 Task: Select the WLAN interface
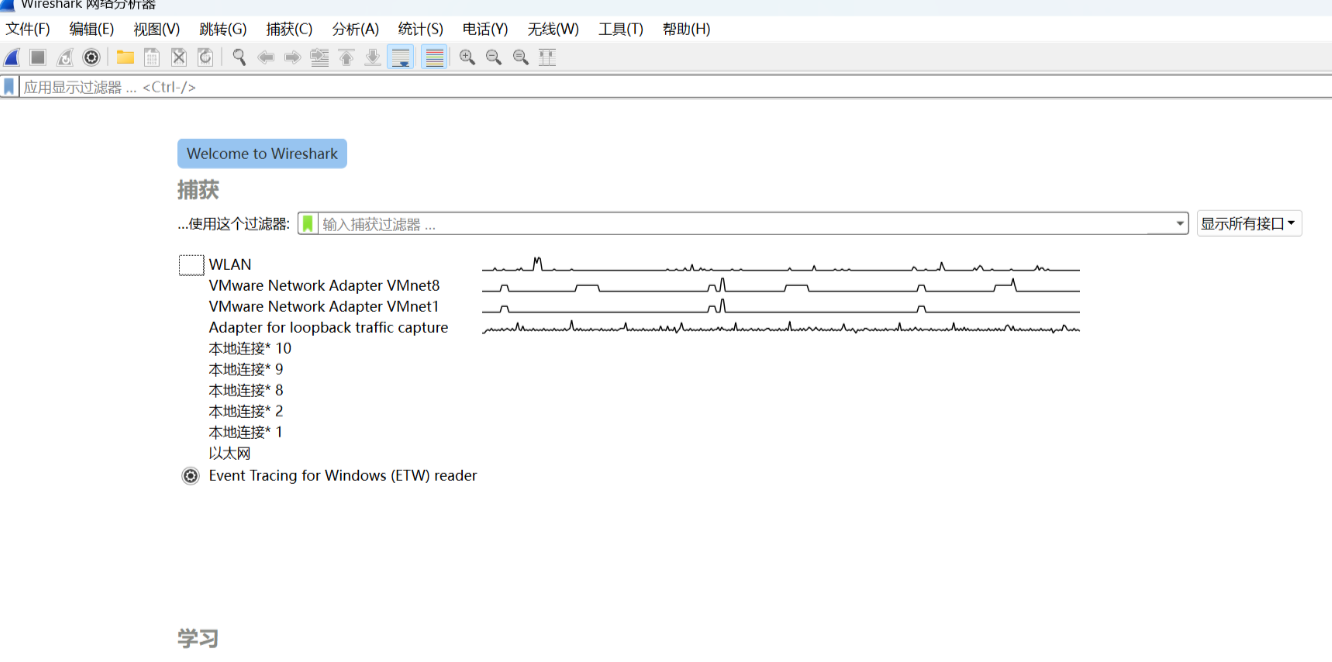coord(230,265)
